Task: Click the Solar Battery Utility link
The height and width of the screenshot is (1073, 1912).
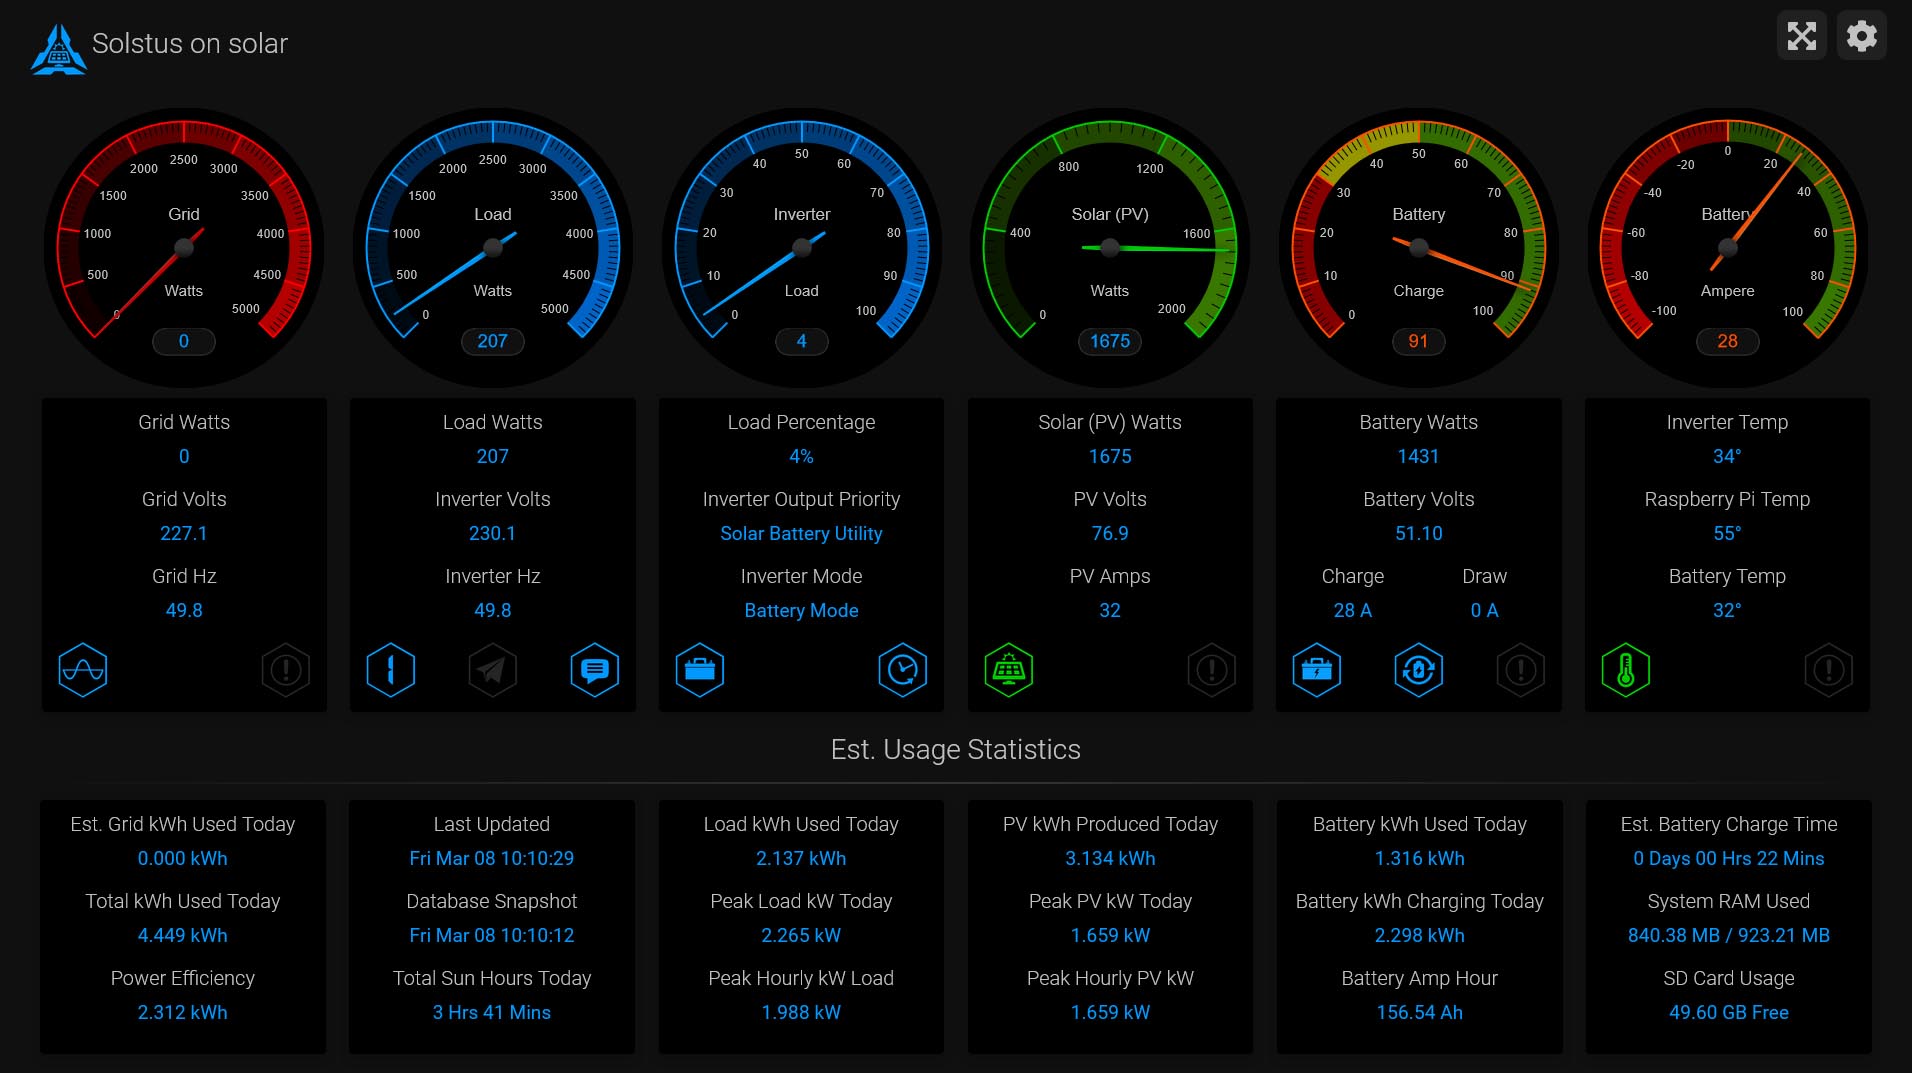Action: click(800, 533)
